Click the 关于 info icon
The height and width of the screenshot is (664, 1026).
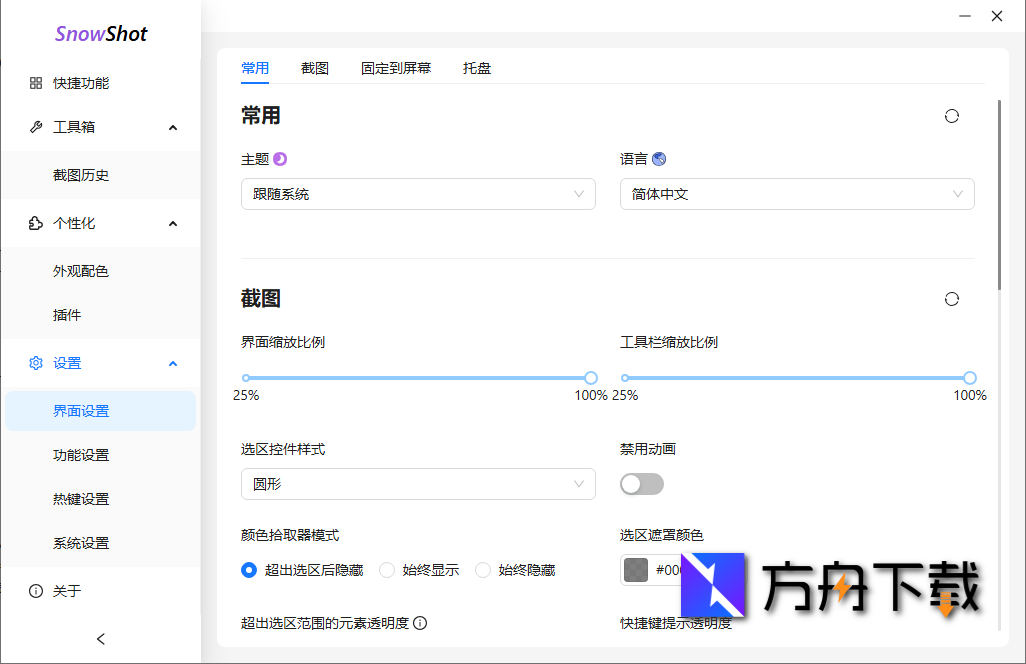coord(36,591)
